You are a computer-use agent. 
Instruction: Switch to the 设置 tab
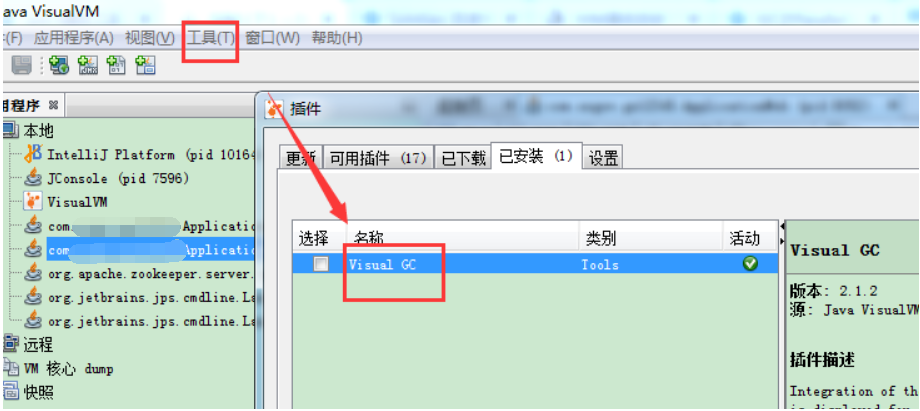(x=603, y=157)
